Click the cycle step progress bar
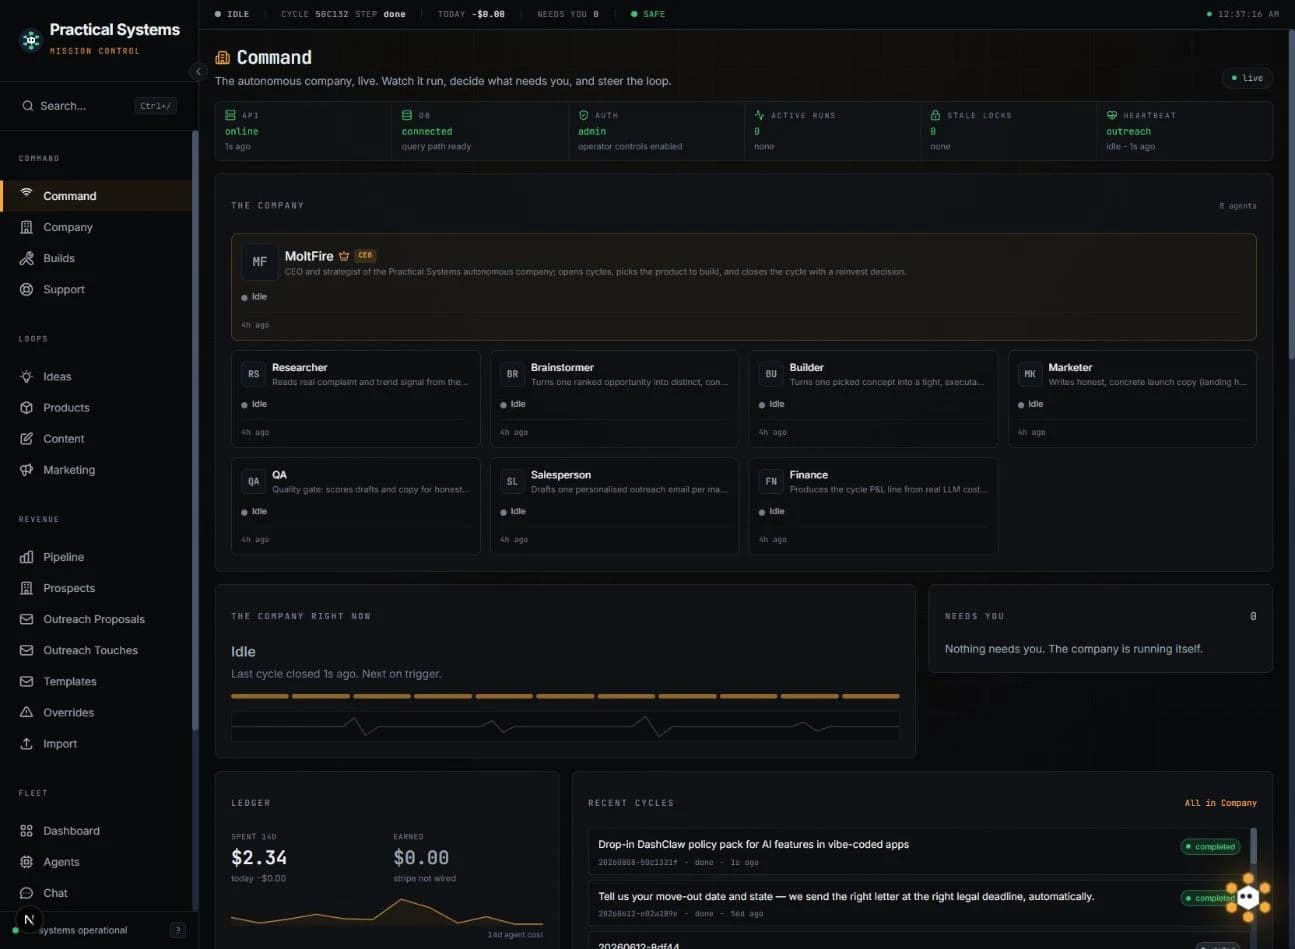The image size is (1295, 949). coord(565,696)
